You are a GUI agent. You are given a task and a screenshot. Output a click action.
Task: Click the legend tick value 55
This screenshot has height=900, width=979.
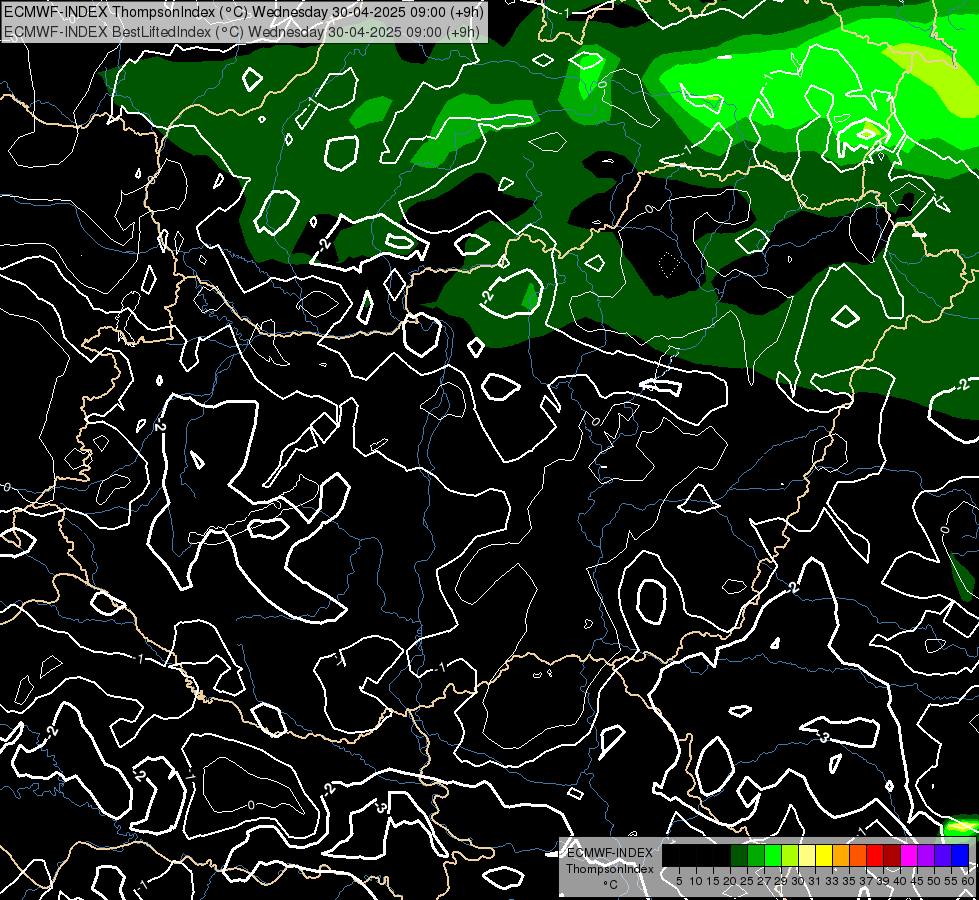pos(951,881)
